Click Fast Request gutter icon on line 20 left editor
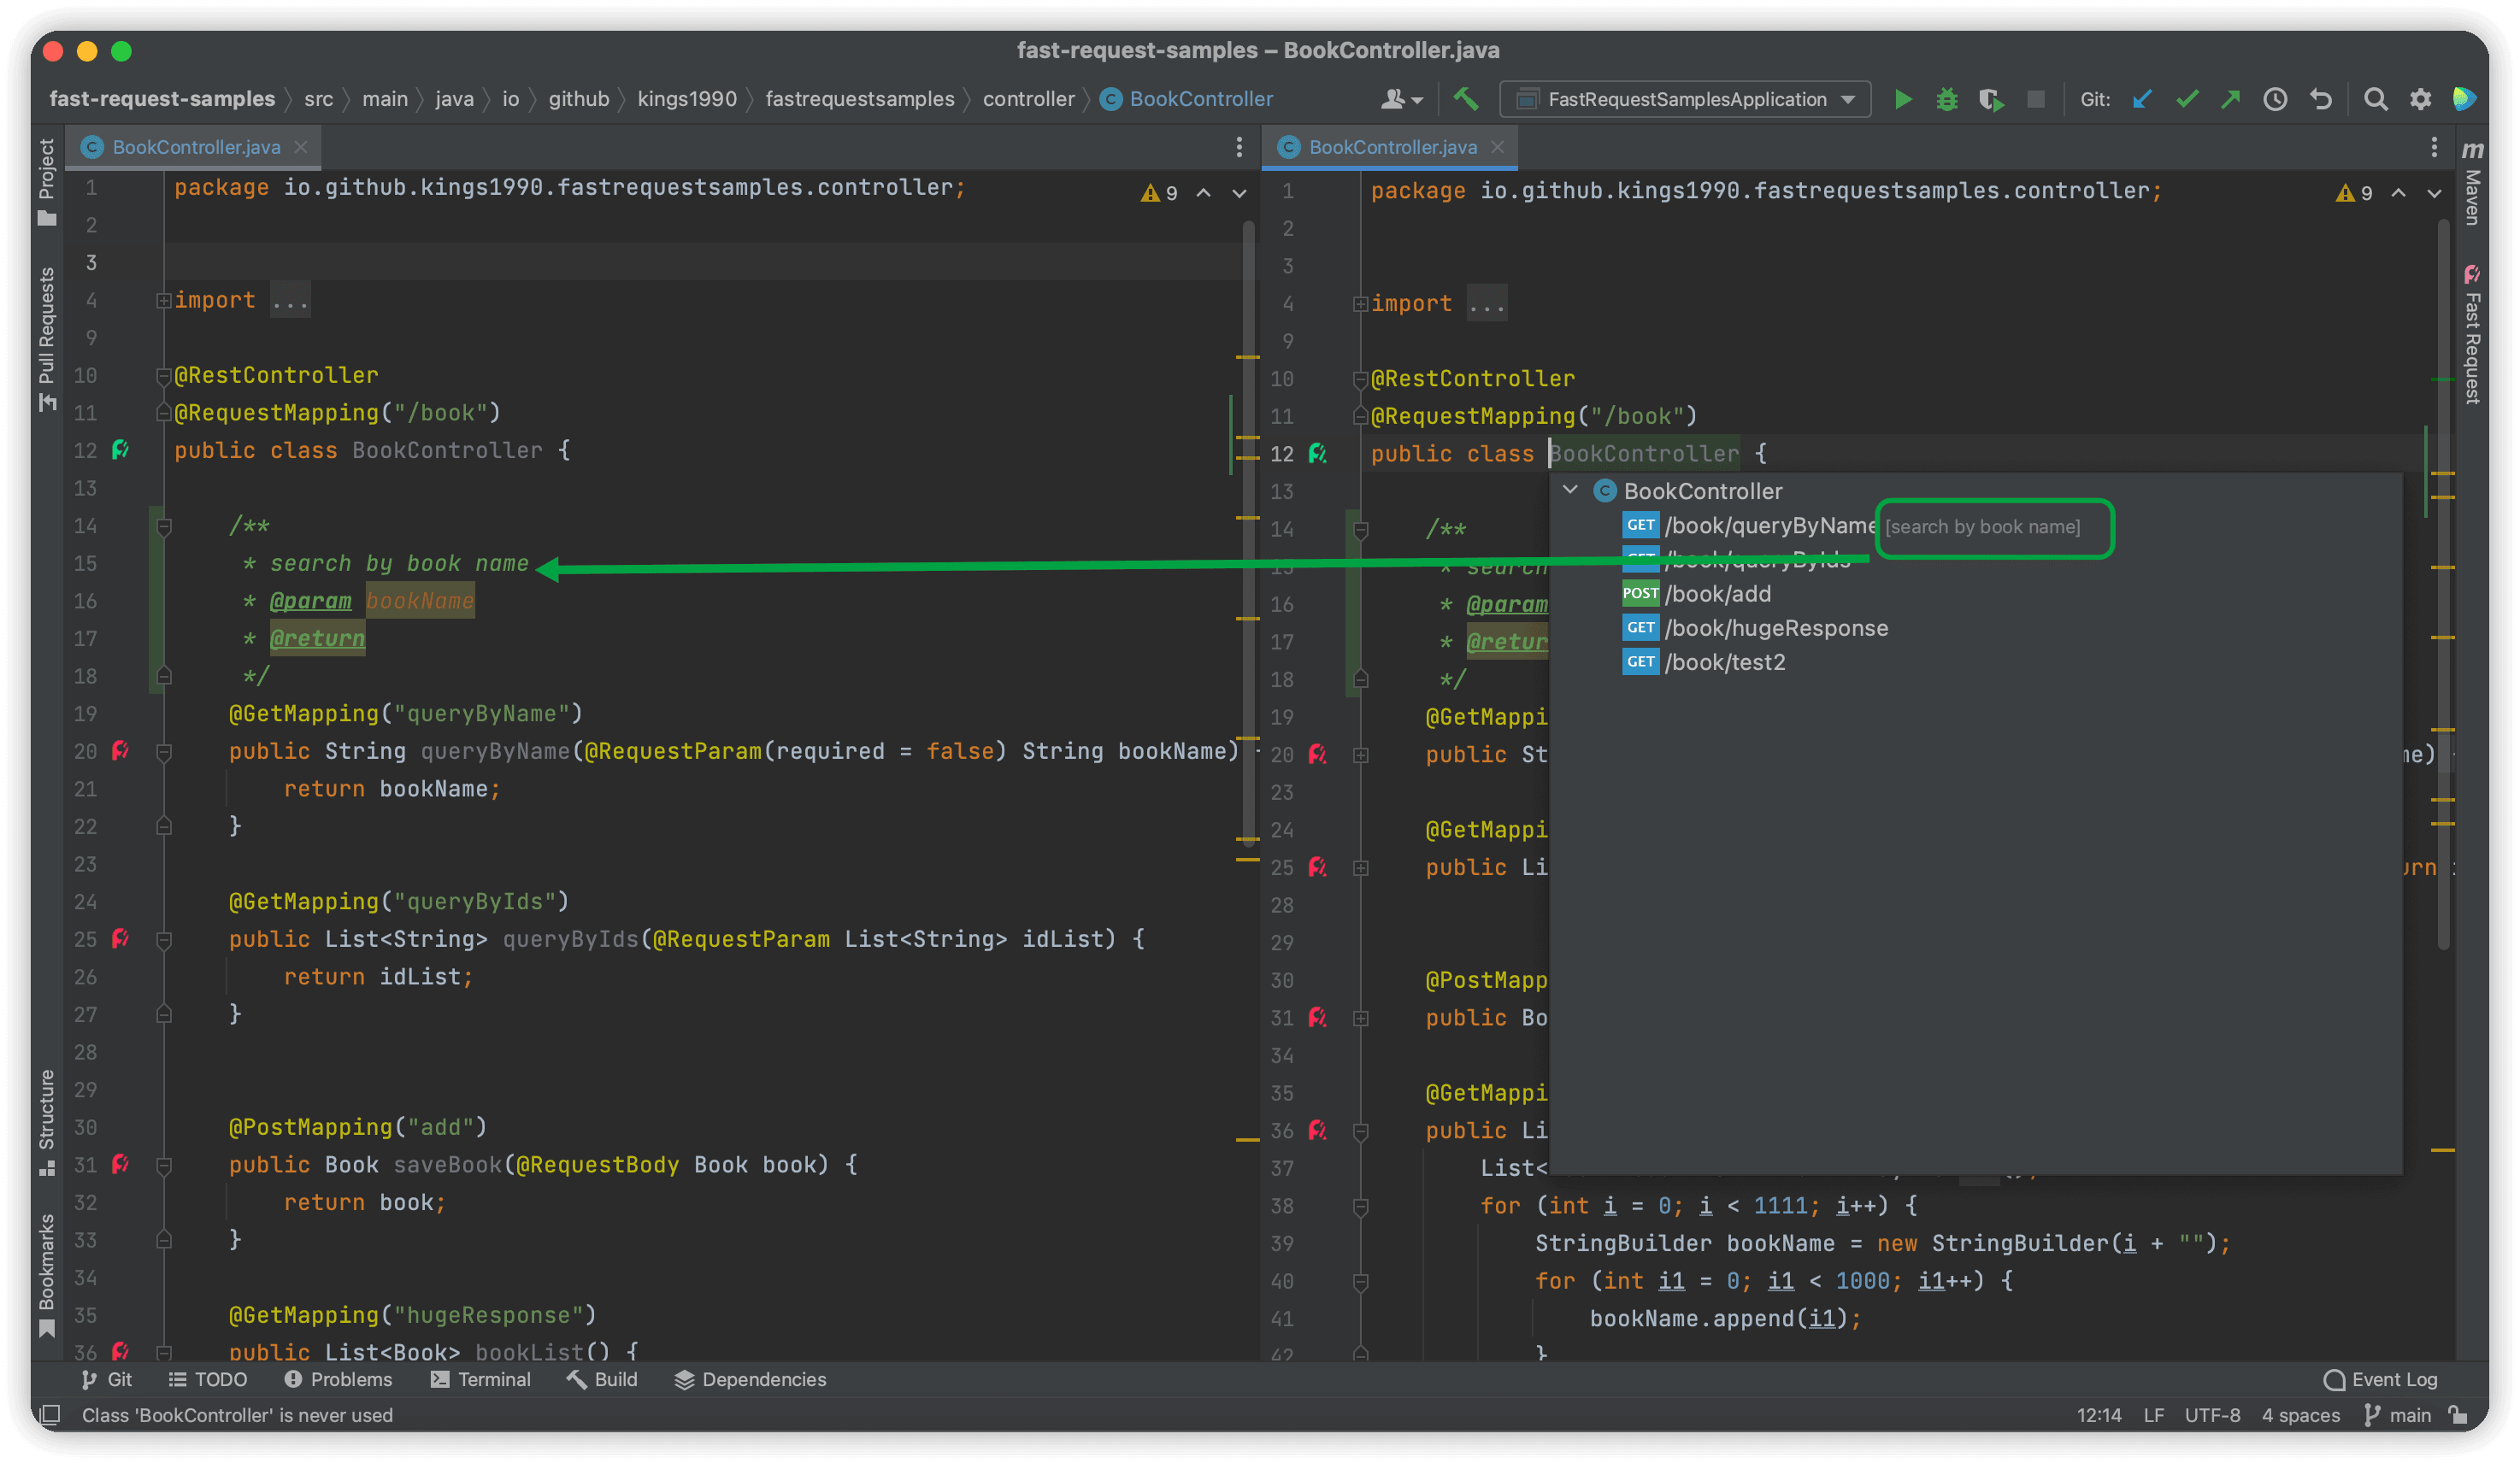 tap(121, 750)
